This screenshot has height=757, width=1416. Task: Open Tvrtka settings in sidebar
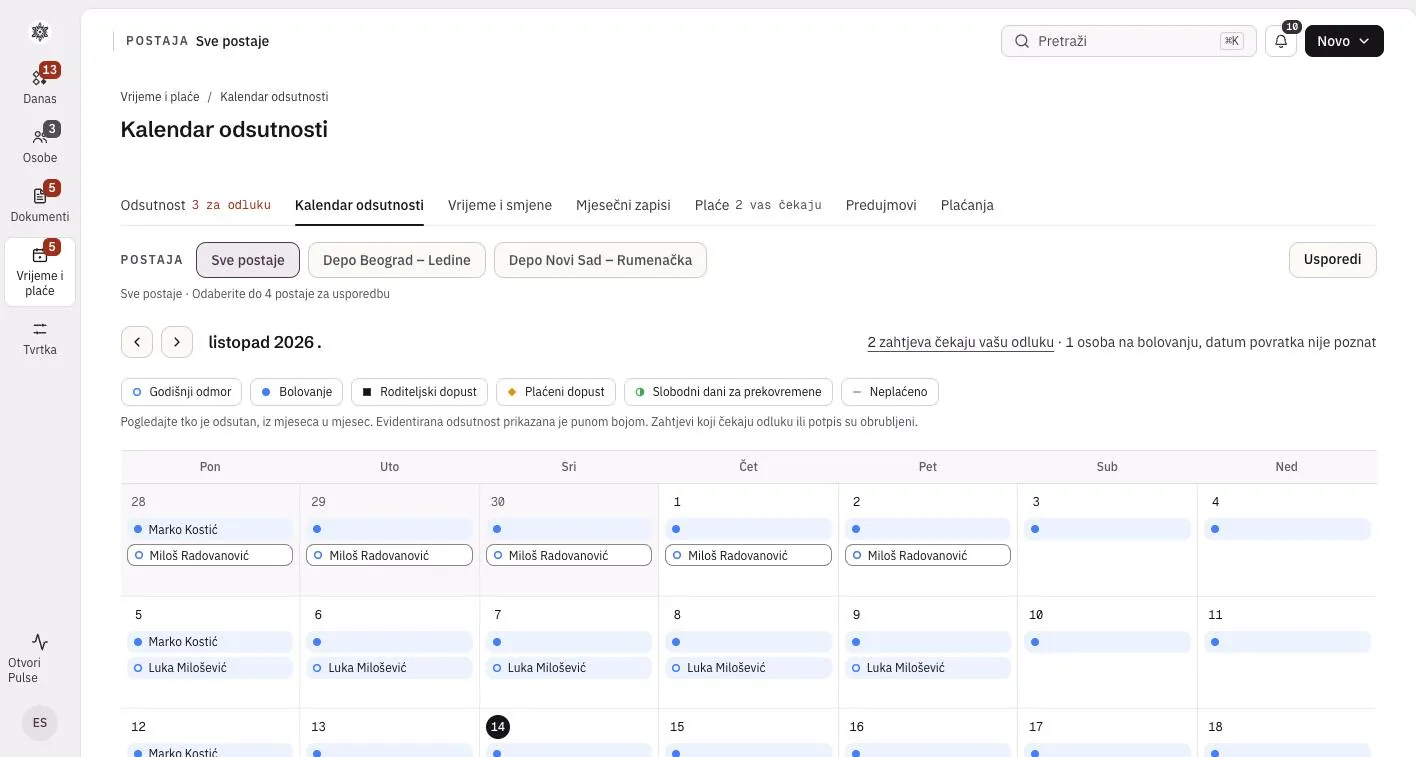40,339
